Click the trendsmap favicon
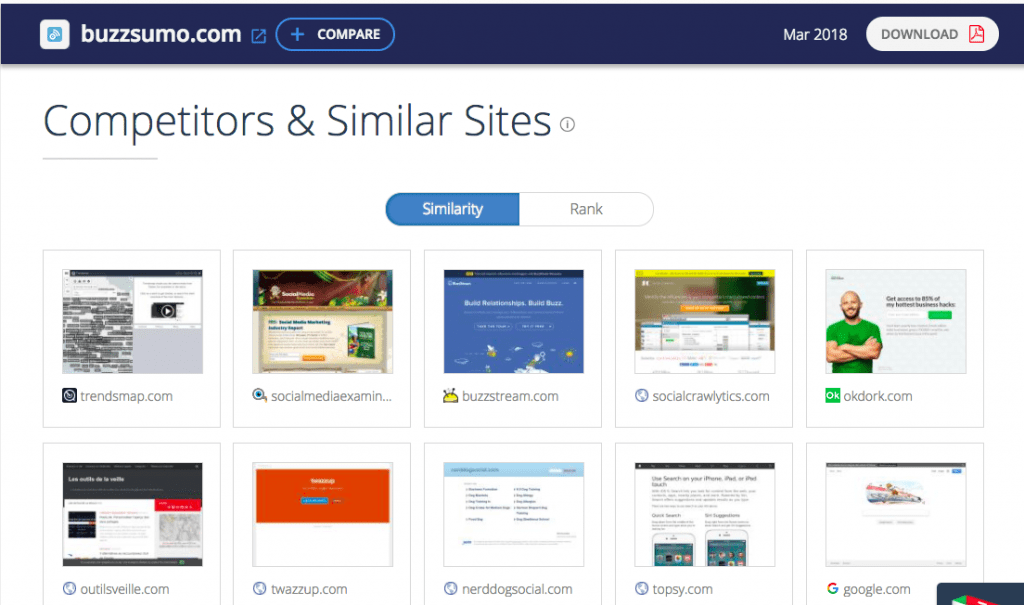Viewport: 1024px width, 605px height. 69,395
